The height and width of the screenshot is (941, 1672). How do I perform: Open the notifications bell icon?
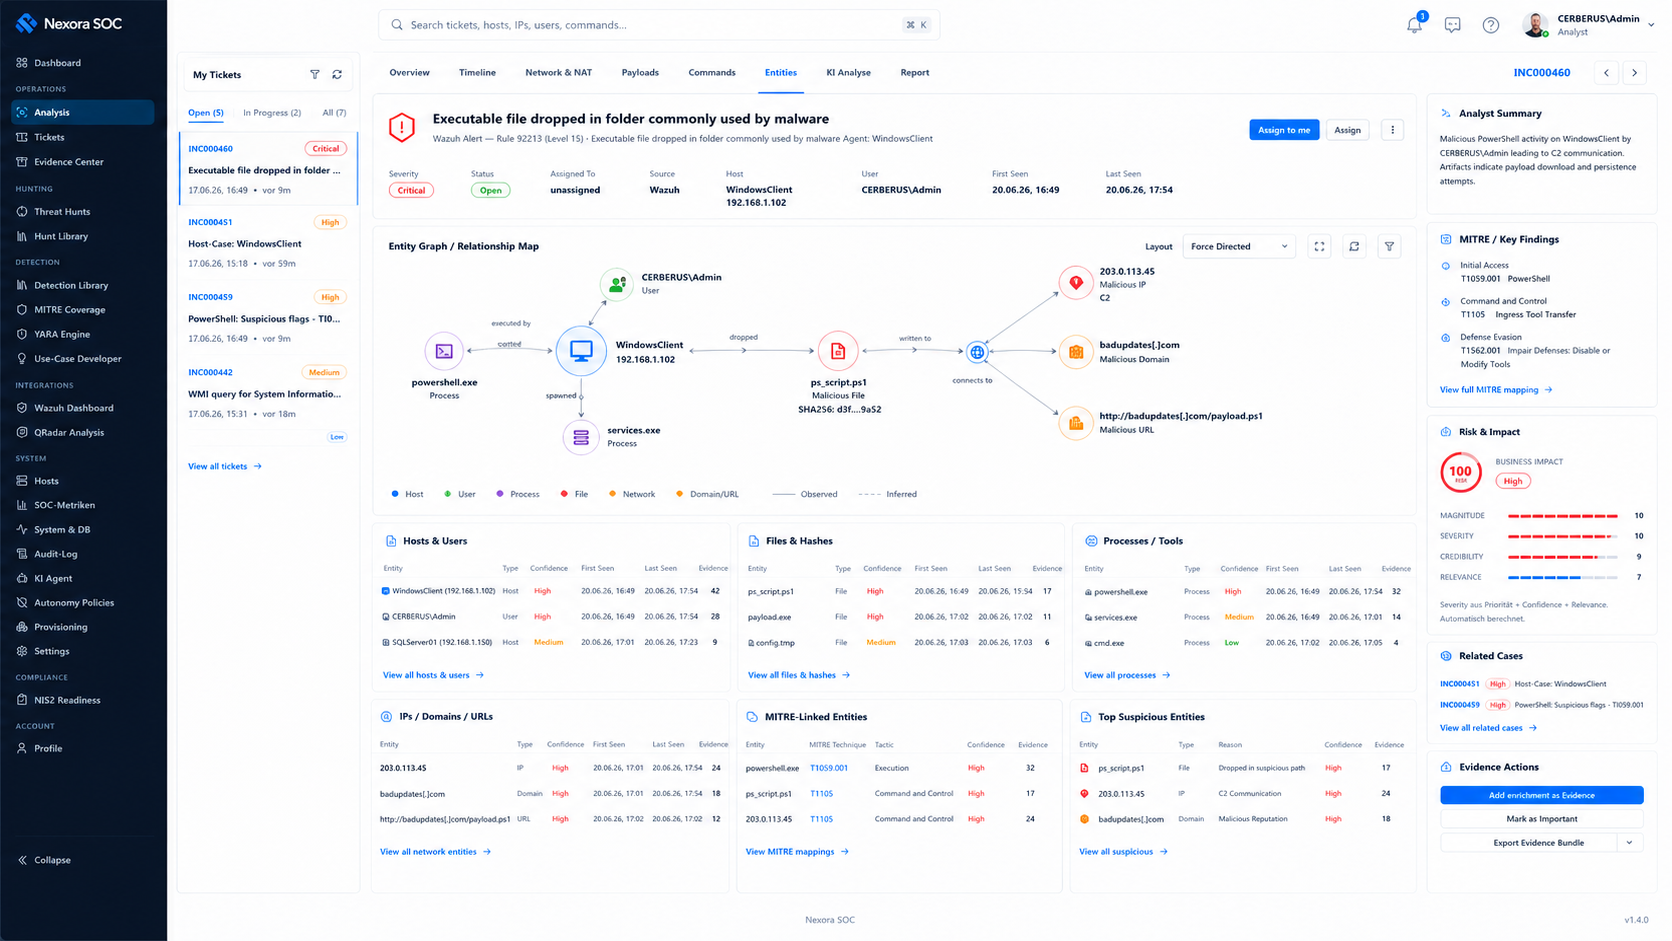click(1415, 25)
